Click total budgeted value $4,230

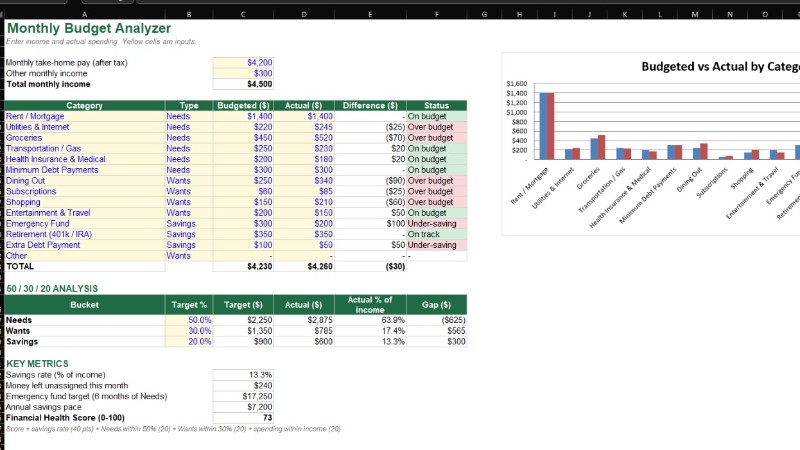243,266
